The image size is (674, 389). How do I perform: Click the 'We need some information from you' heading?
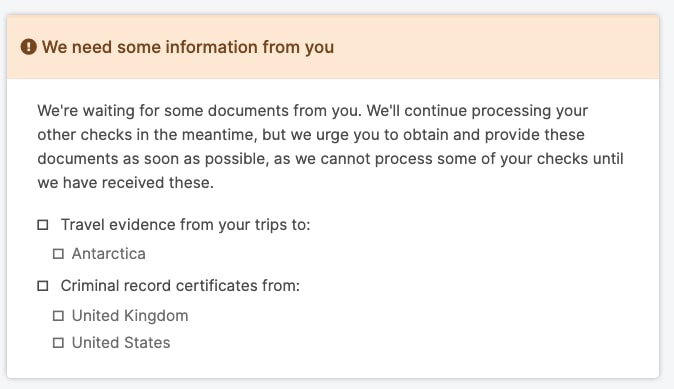pyautogui.click(x=188, y=47)
